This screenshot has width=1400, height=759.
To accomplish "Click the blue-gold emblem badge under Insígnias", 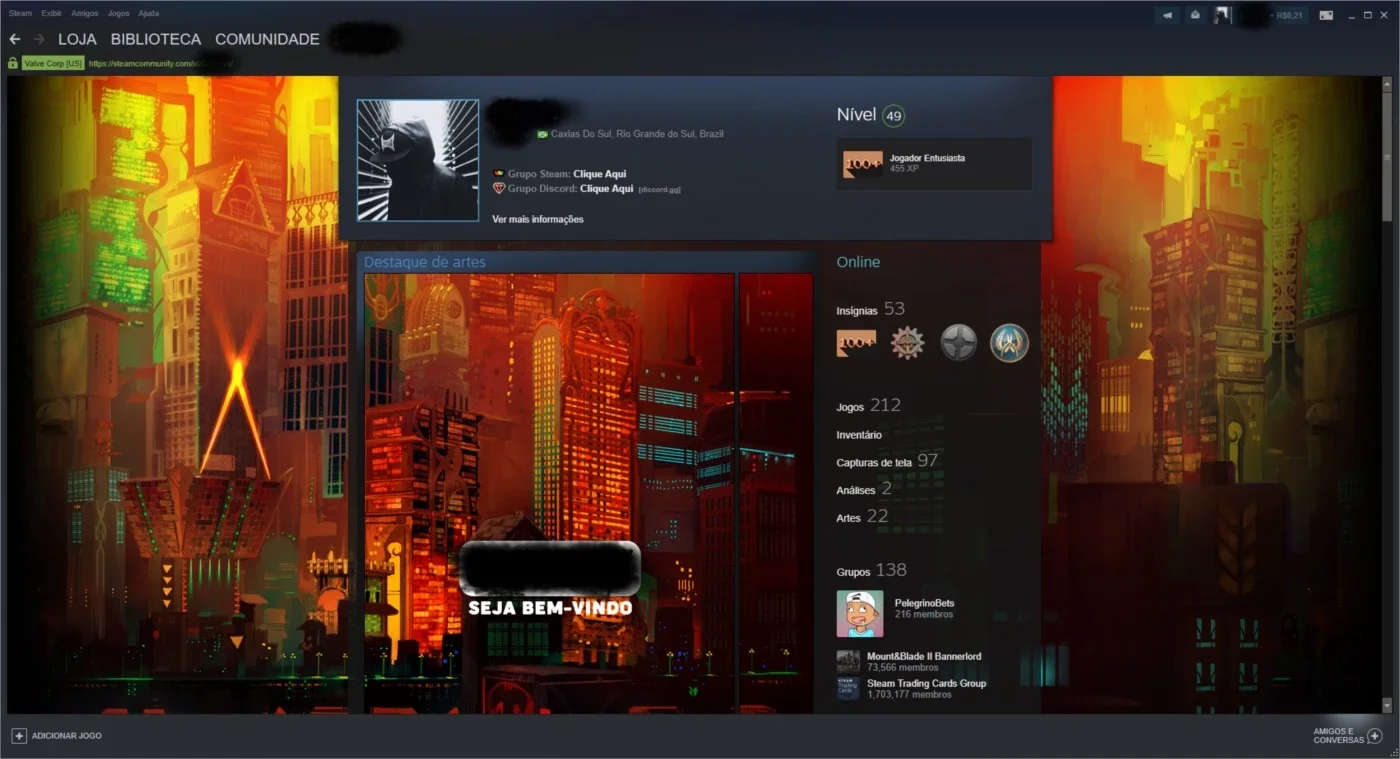I will coord(1009,343).
